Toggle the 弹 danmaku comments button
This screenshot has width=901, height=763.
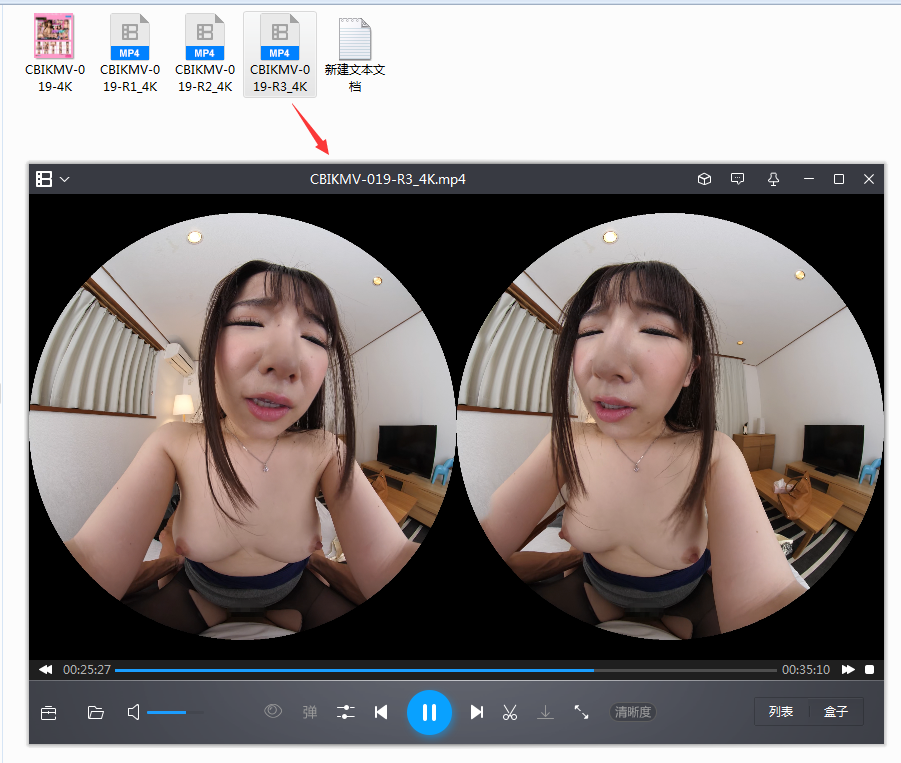310,712
